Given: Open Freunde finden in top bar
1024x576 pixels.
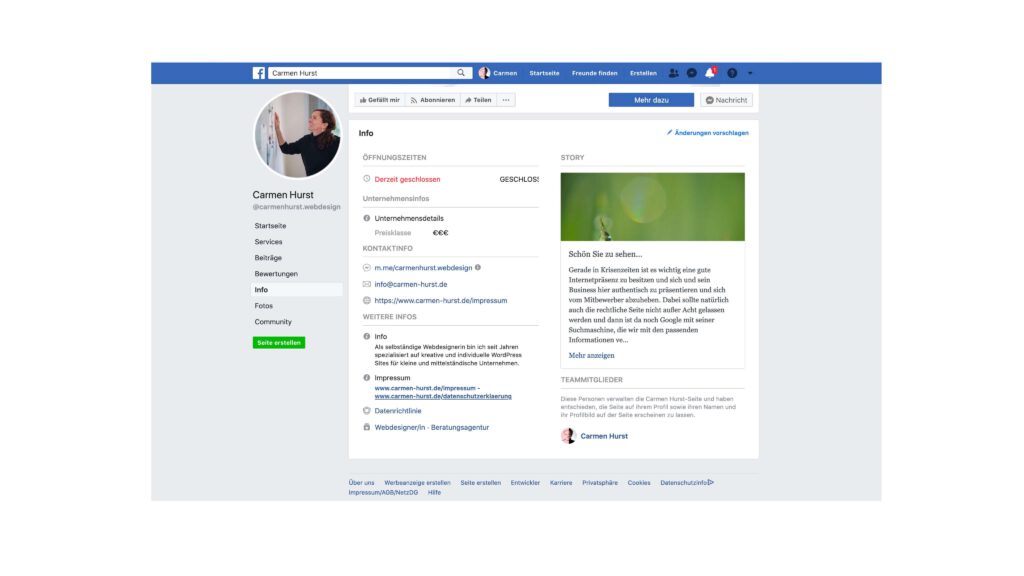Looking at the screenshot, I should click(594, 73).
